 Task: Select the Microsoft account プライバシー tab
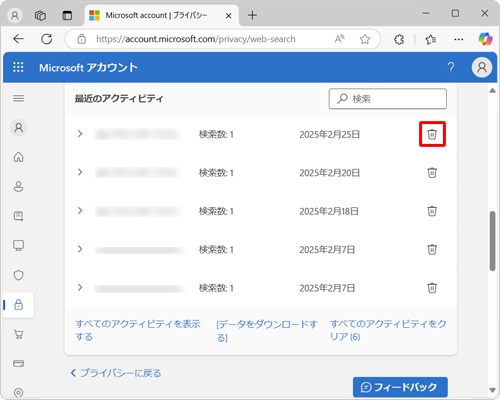(162, 15)
